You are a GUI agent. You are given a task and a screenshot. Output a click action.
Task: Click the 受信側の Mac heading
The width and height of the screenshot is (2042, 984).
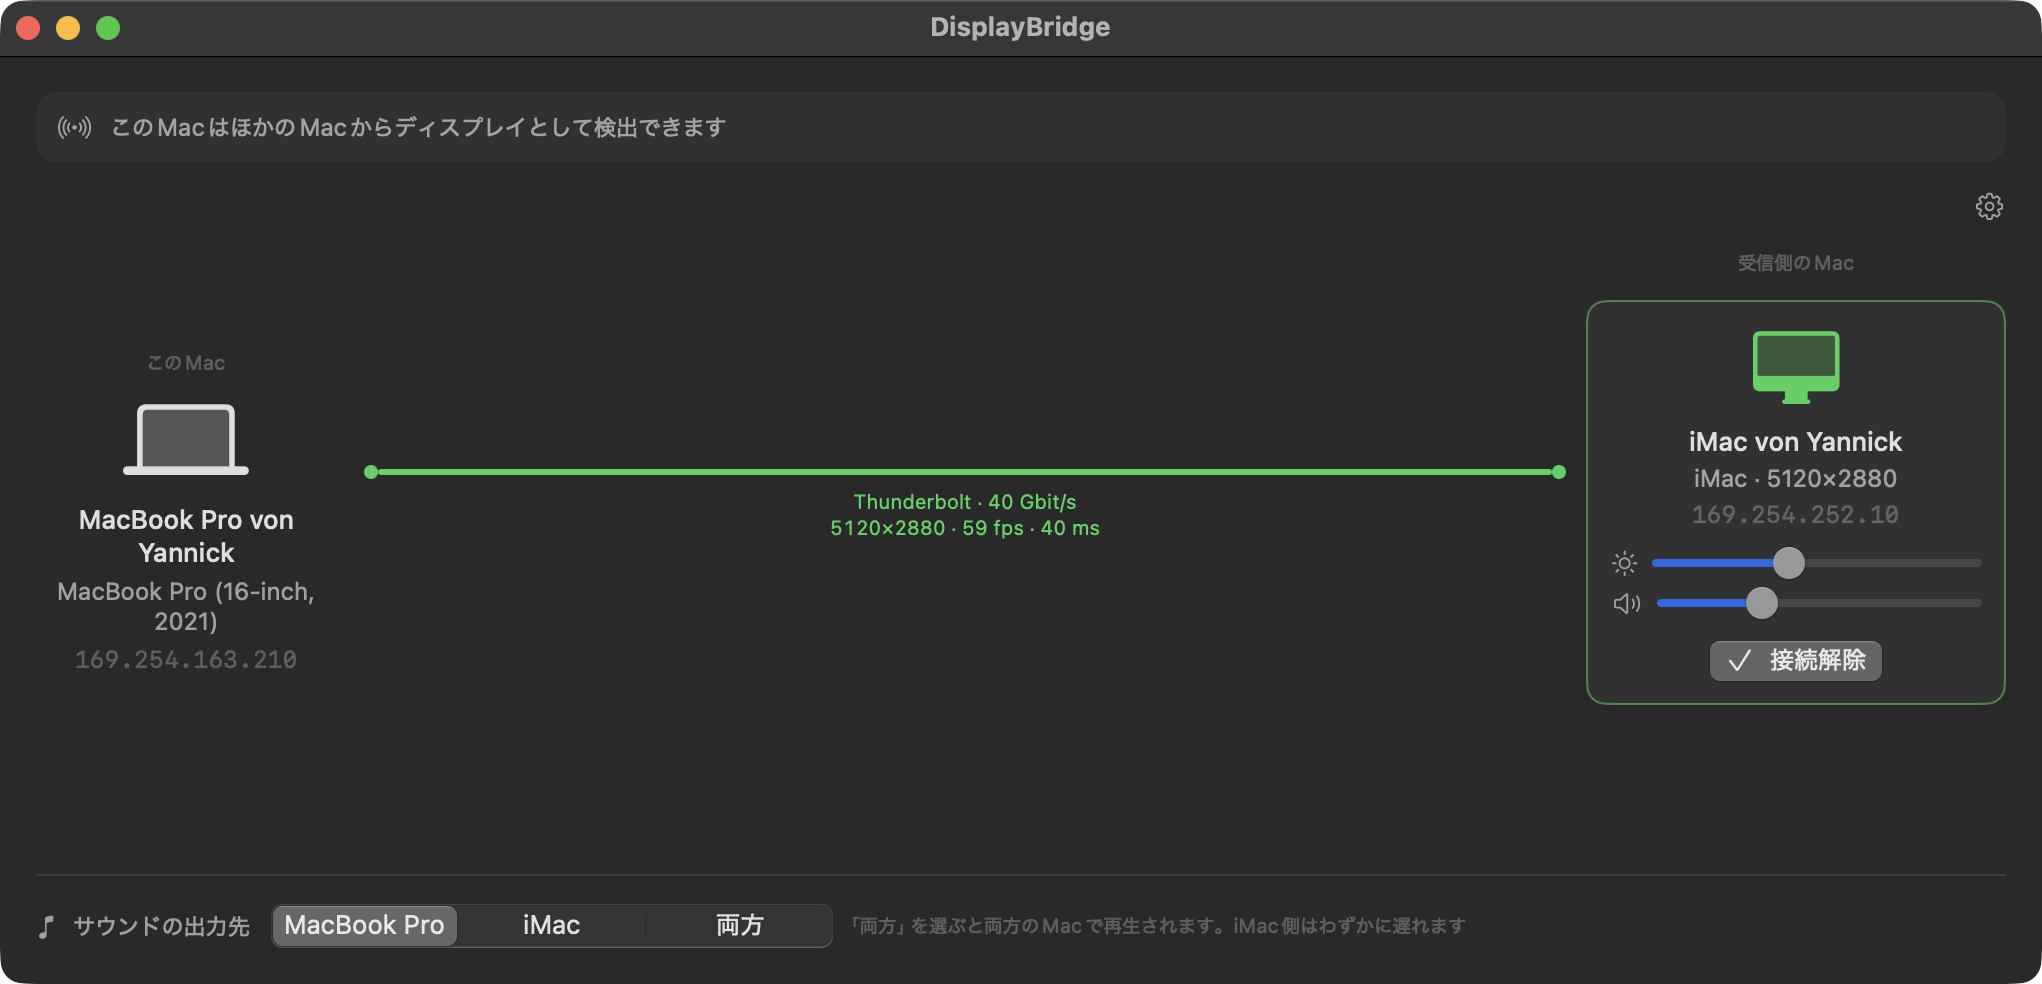1795,263
